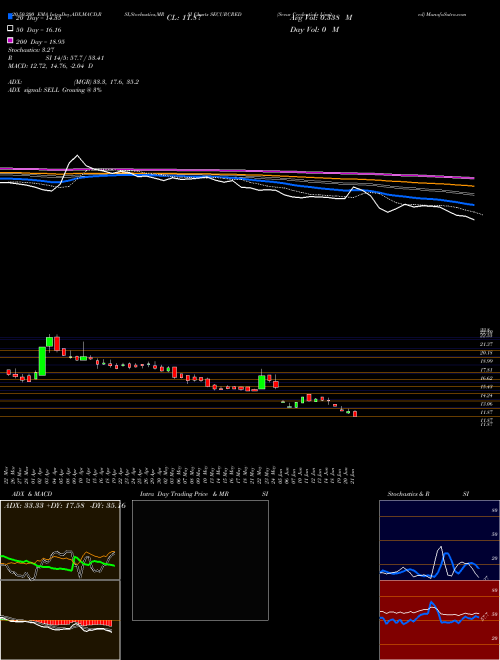500x660 pixels.
Task: Click the 14.24 price axis label
Action: point(487,396)
